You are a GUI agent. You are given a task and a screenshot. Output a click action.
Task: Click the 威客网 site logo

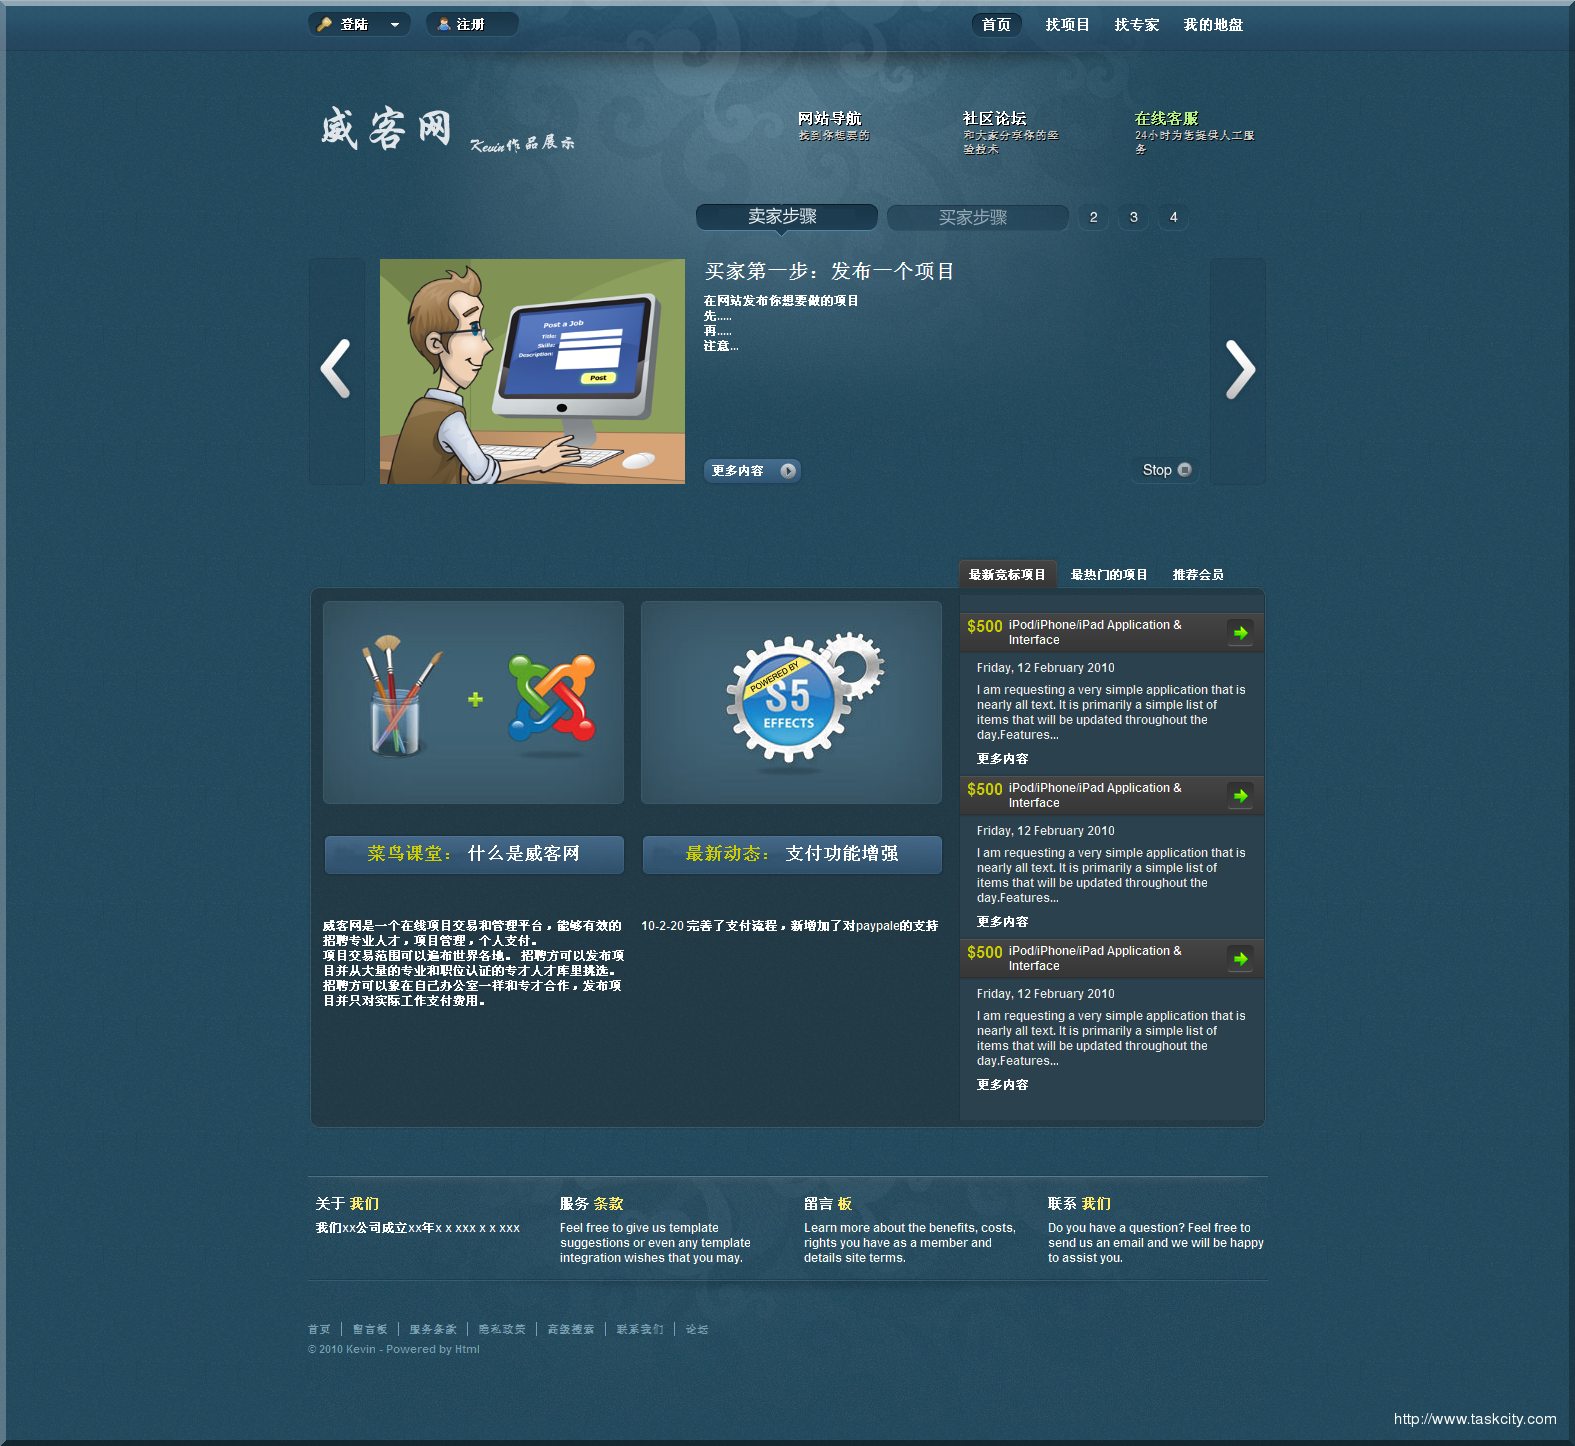(x=387, y=130)
